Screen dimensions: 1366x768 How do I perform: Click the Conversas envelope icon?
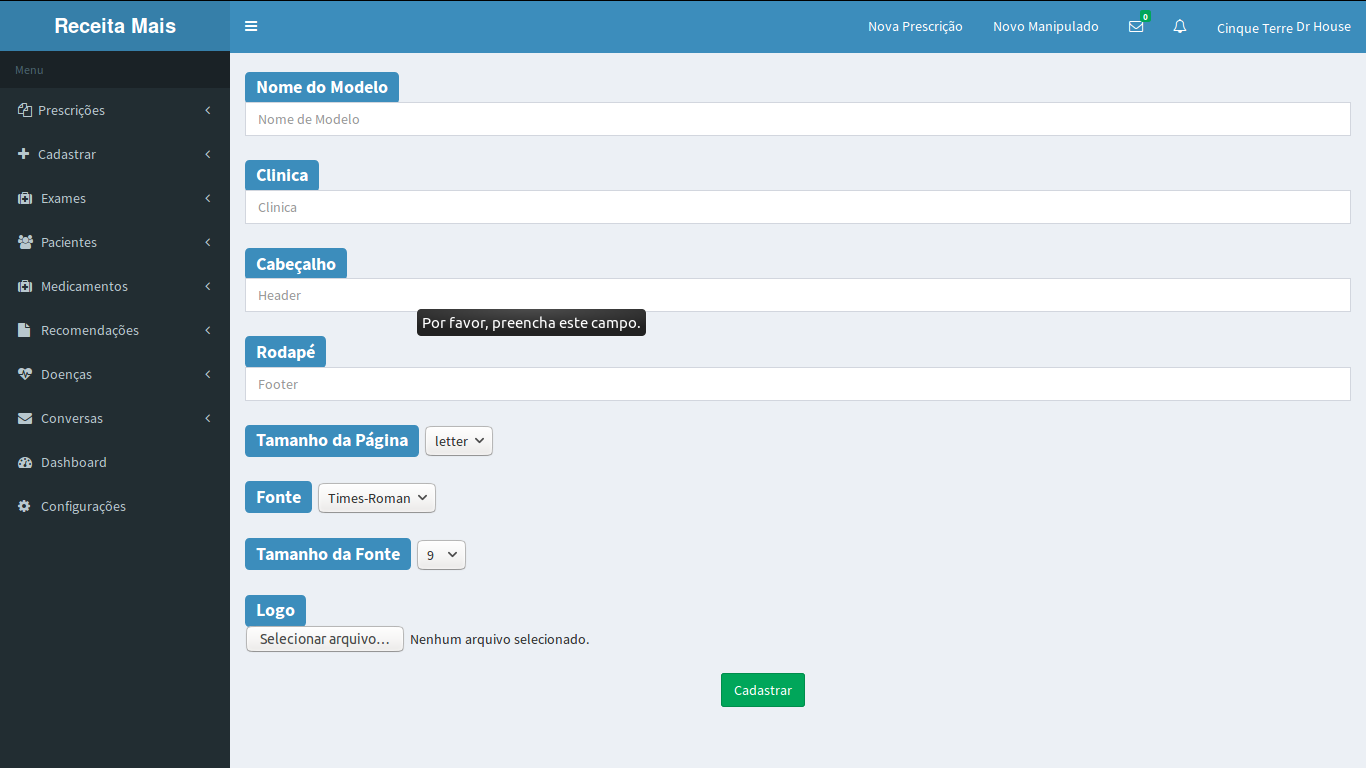25,418
